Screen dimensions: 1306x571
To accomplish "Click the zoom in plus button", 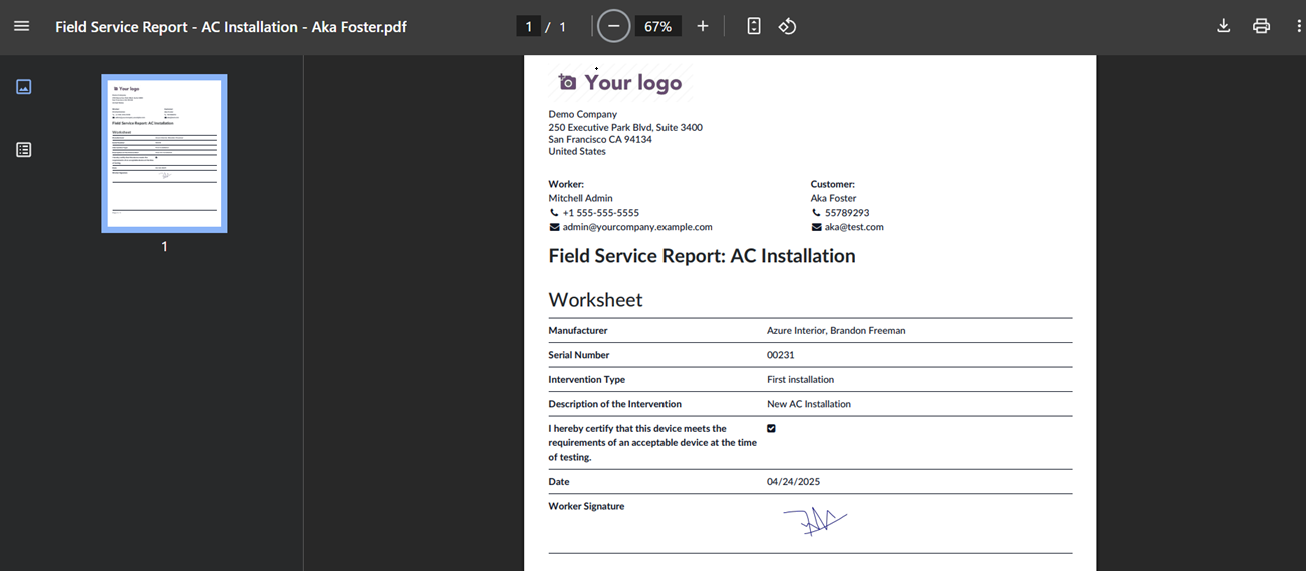I will [703, 26].
